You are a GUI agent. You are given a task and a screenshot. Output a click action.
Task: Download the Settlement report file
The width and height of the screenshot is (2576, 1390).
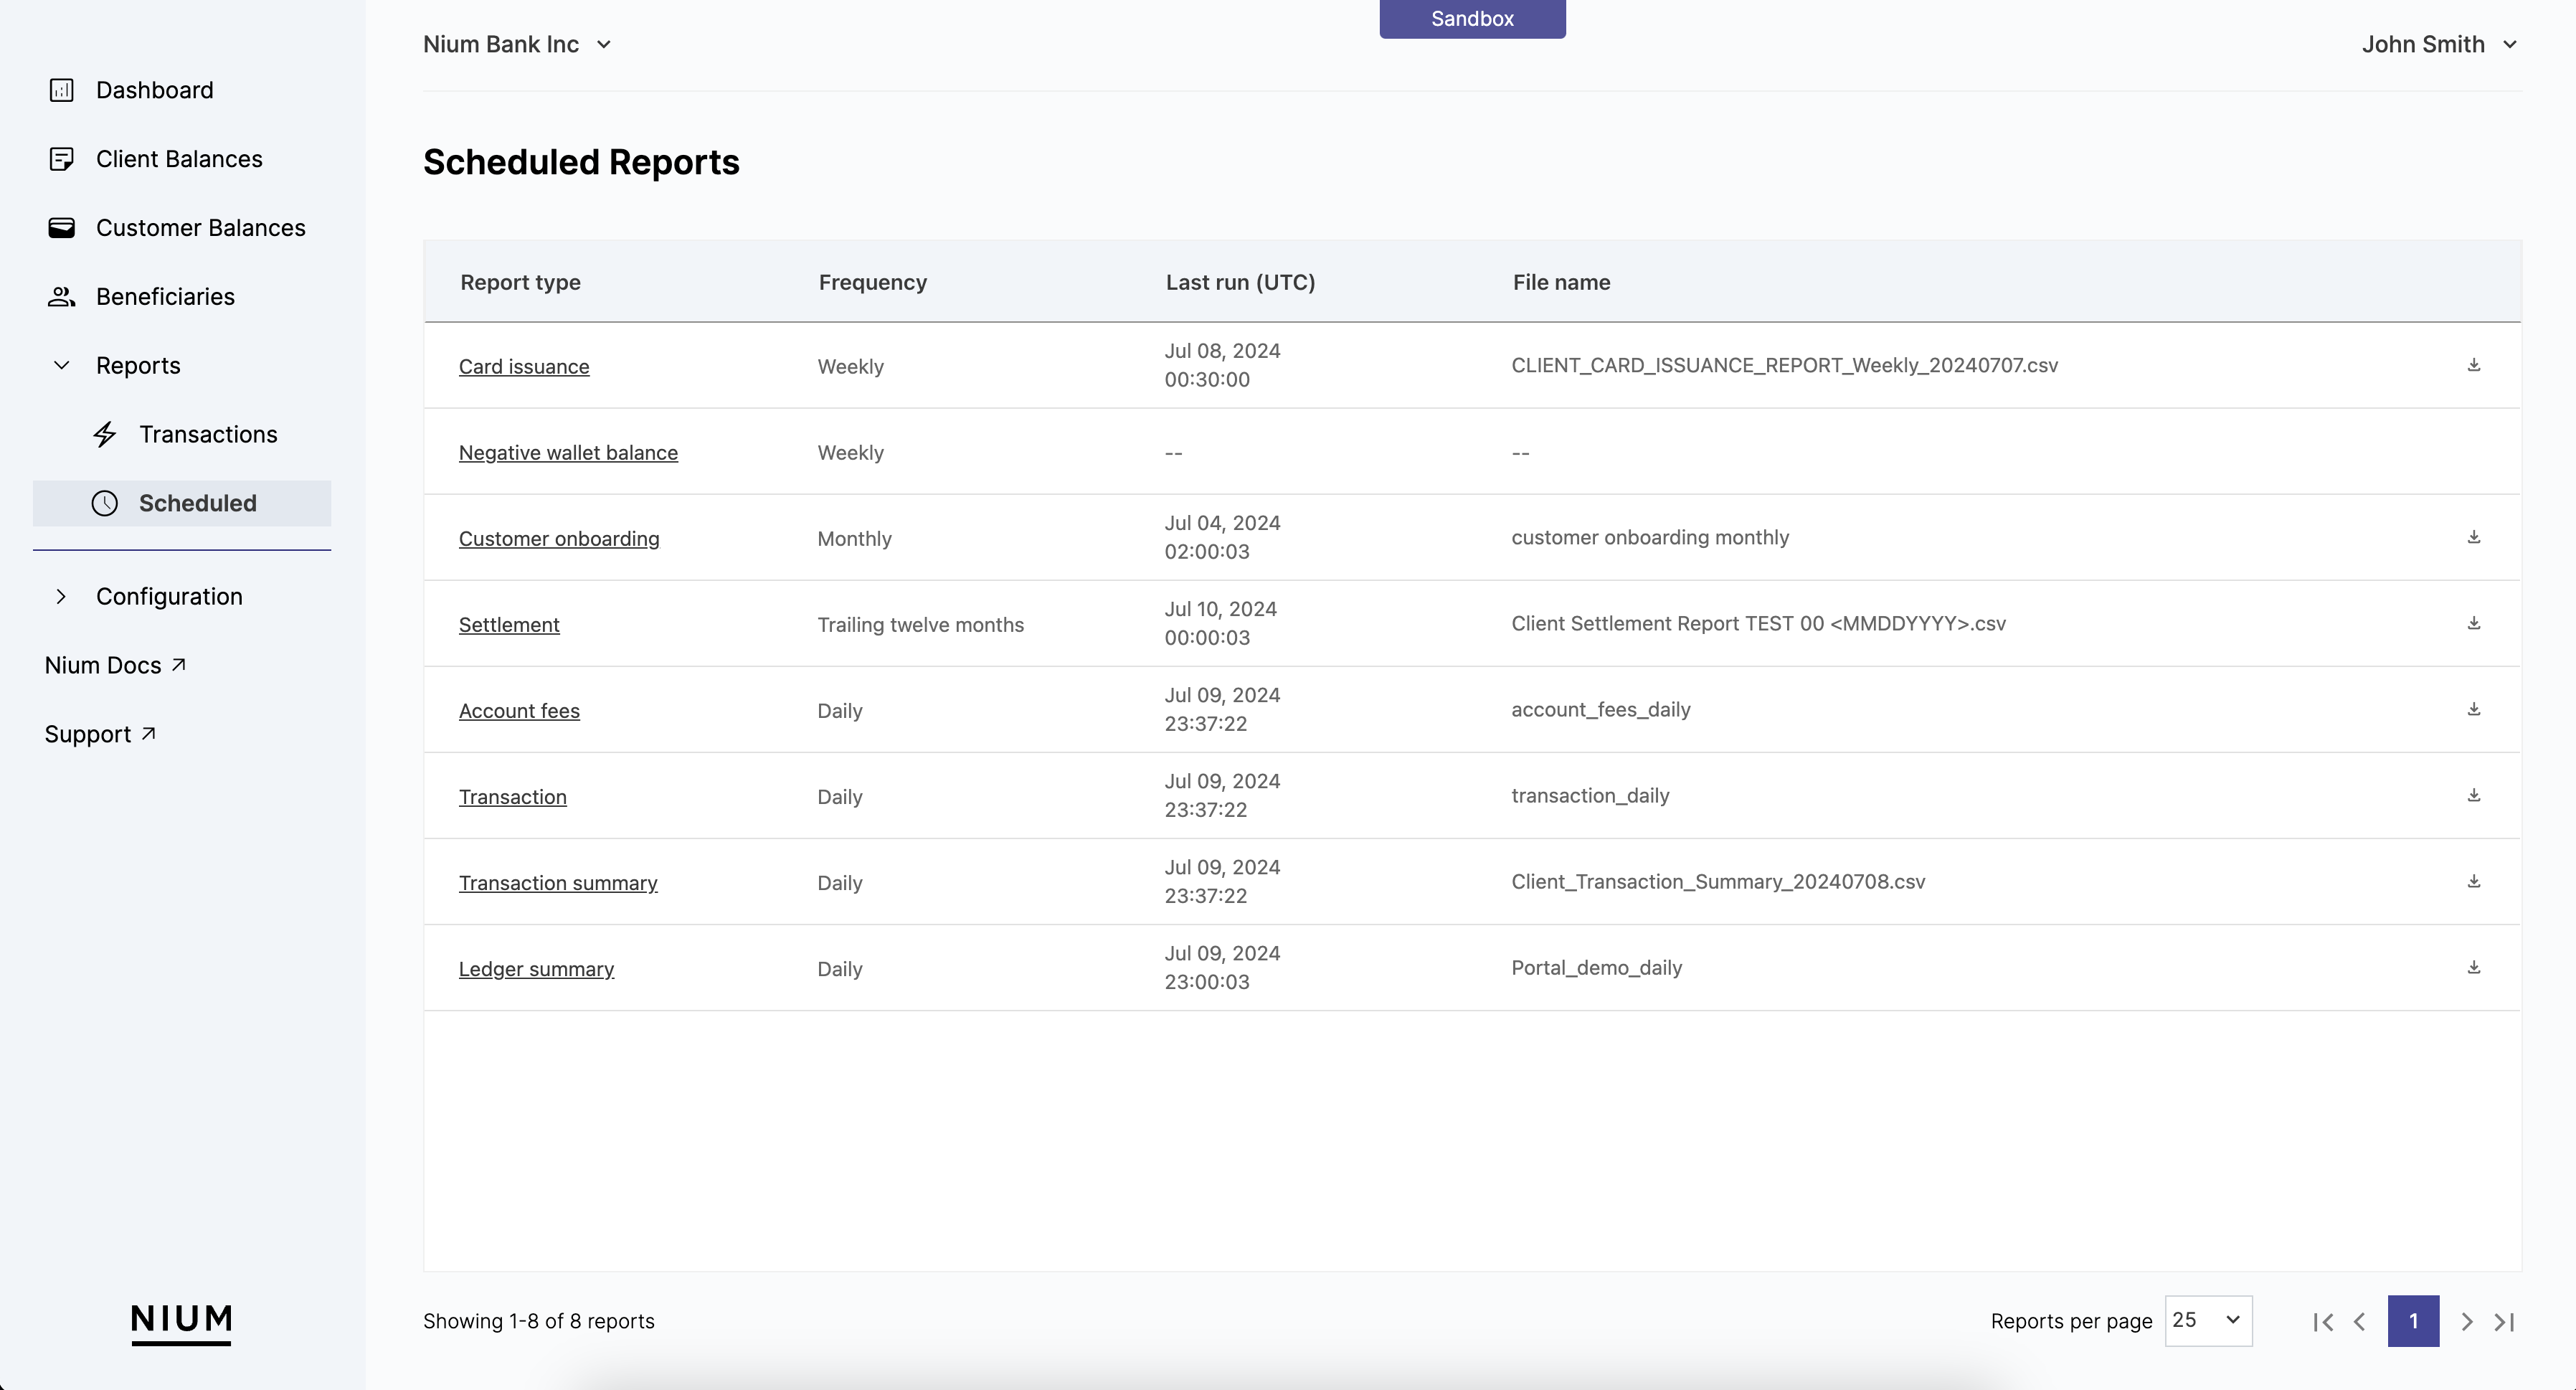point(2474,623)
